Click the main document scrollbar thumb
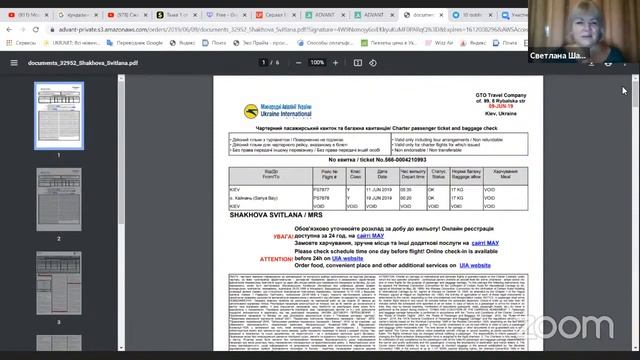Image resolution: width=640 pixels, height=360 pixels. 635,94
